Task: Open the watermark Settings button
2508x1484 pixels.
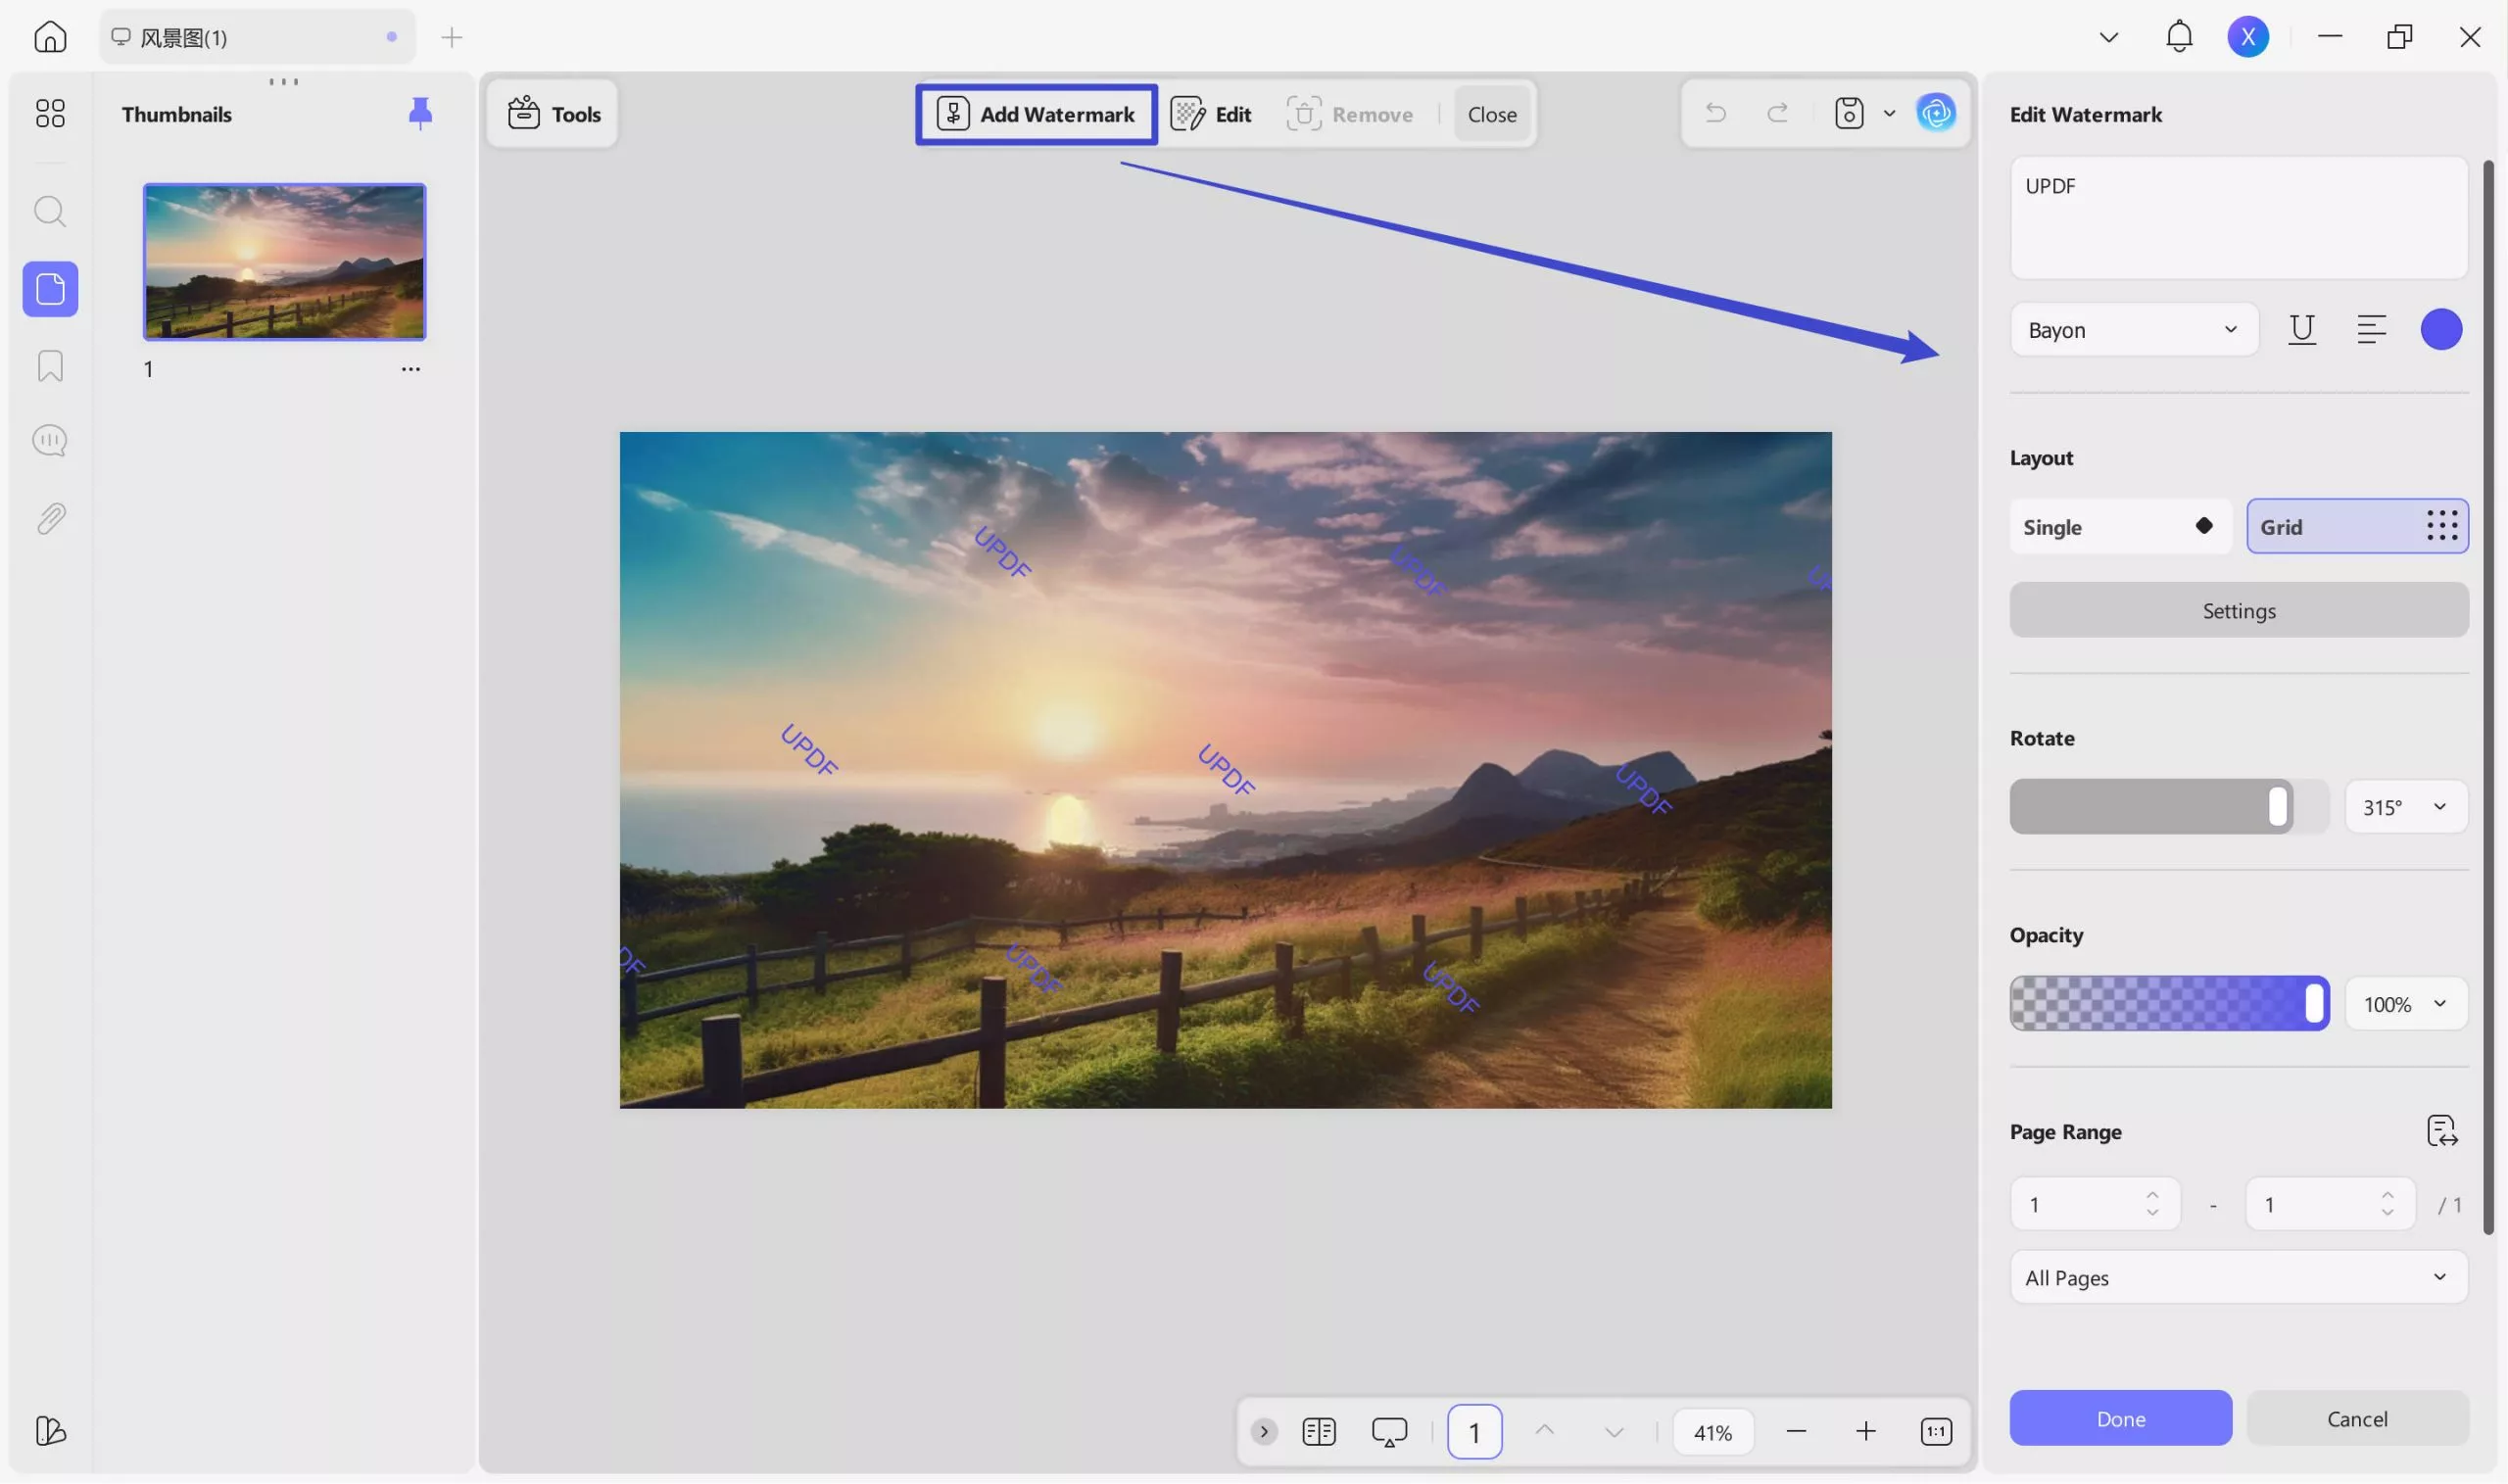Action: tap(2238, 610)
